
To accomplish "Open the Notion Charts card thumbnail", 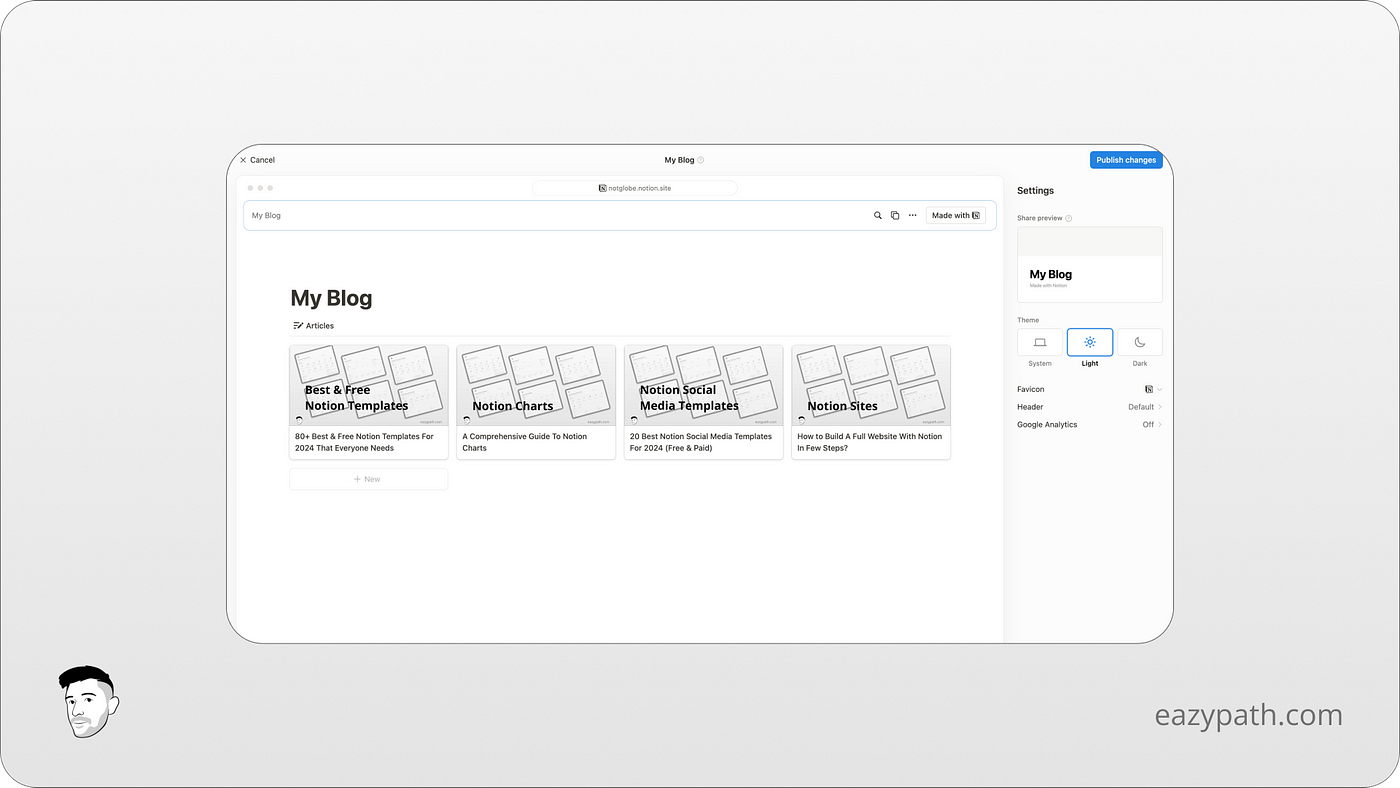I will point(536,386).
